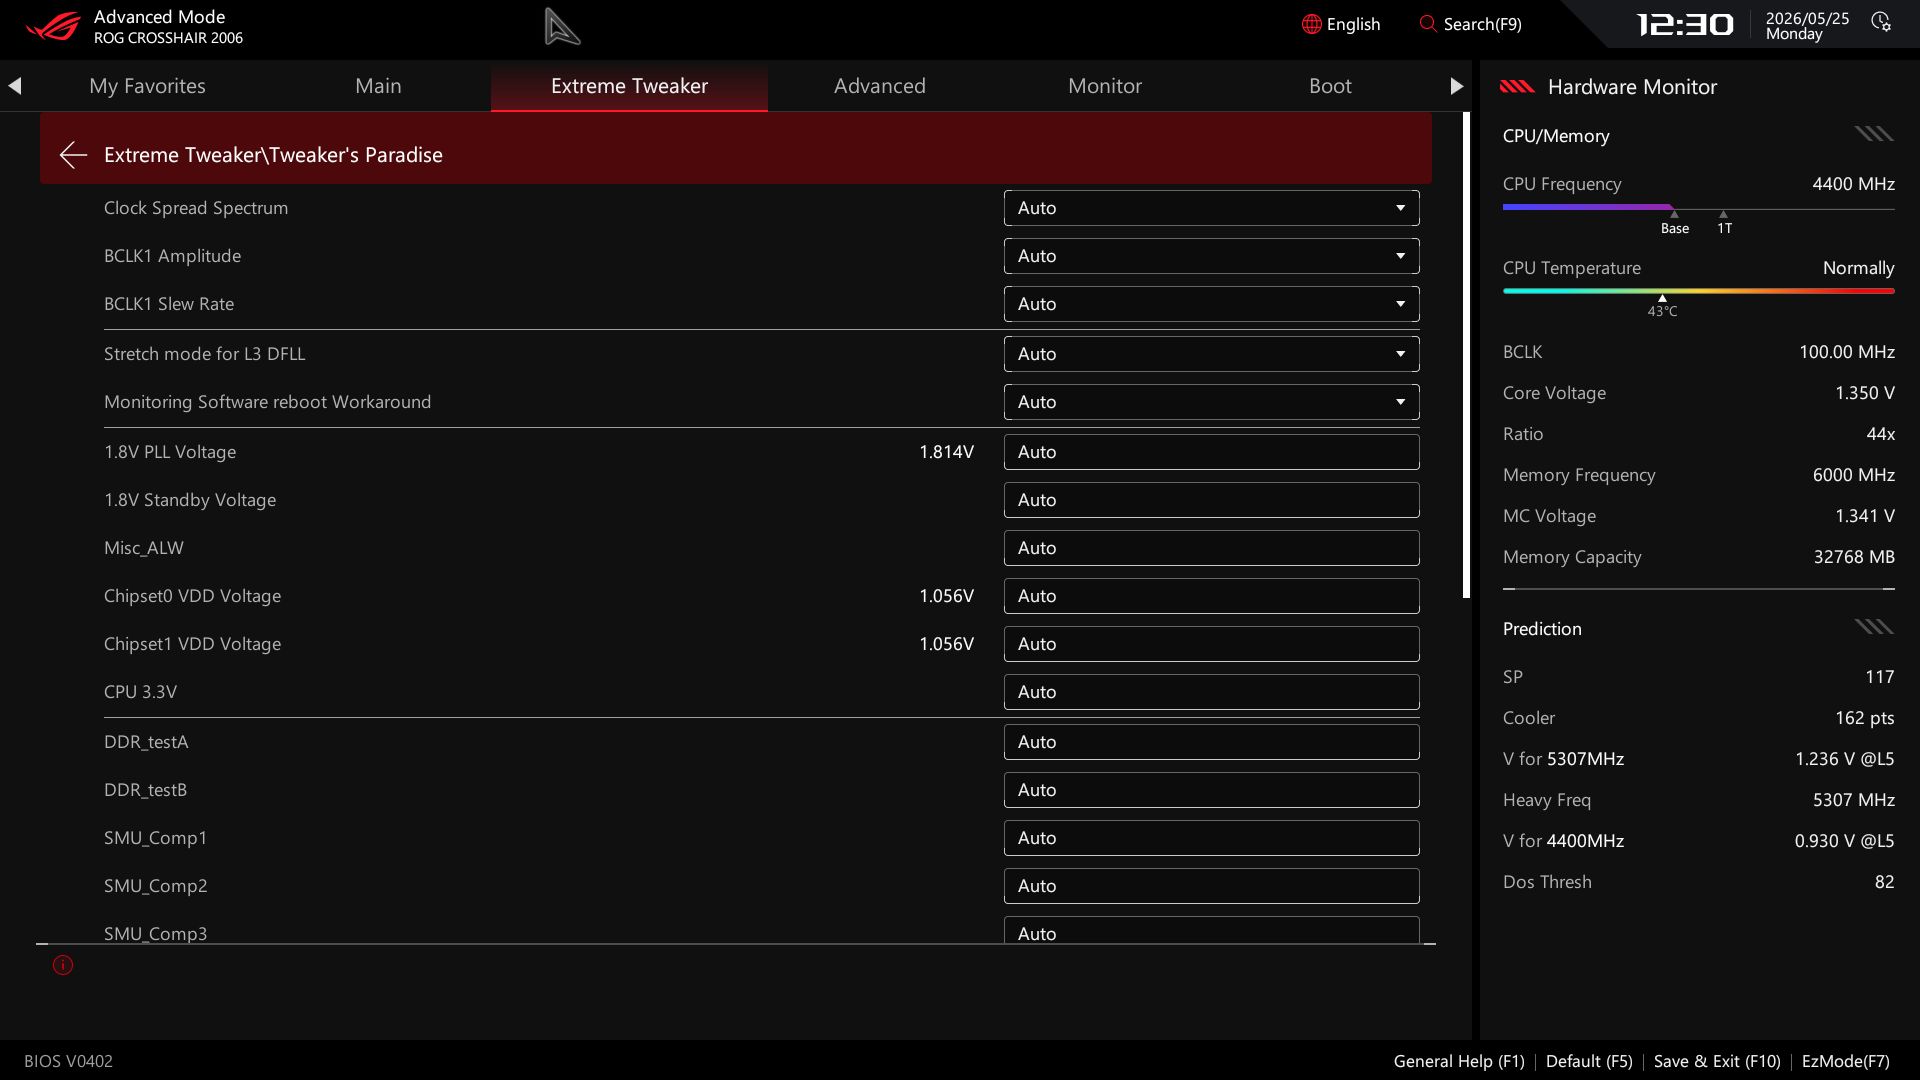Image resolution: width=1920 pixels, height=1080 pixels.
Task: Click Ratio 44x value
Action: 1880,434
